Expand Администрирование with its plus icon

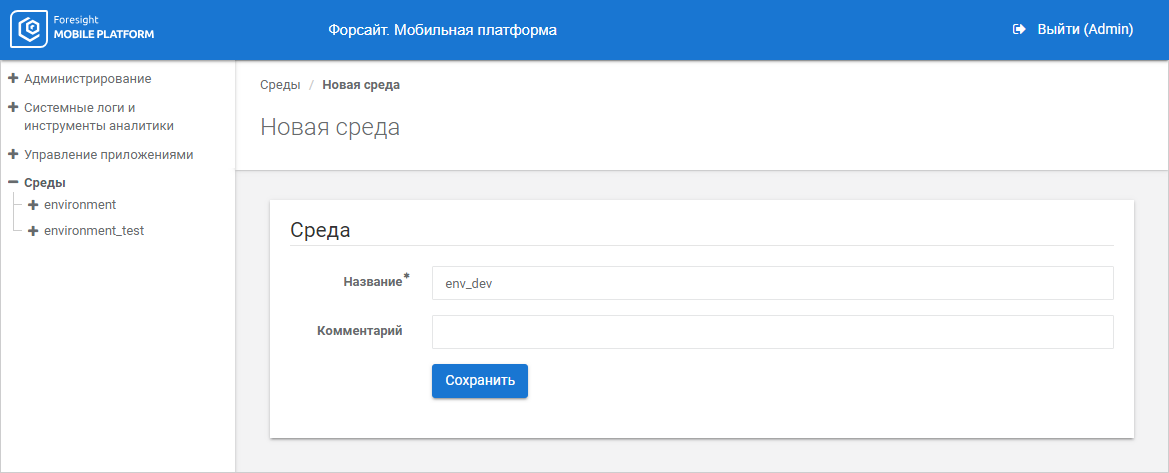point(13,78)
